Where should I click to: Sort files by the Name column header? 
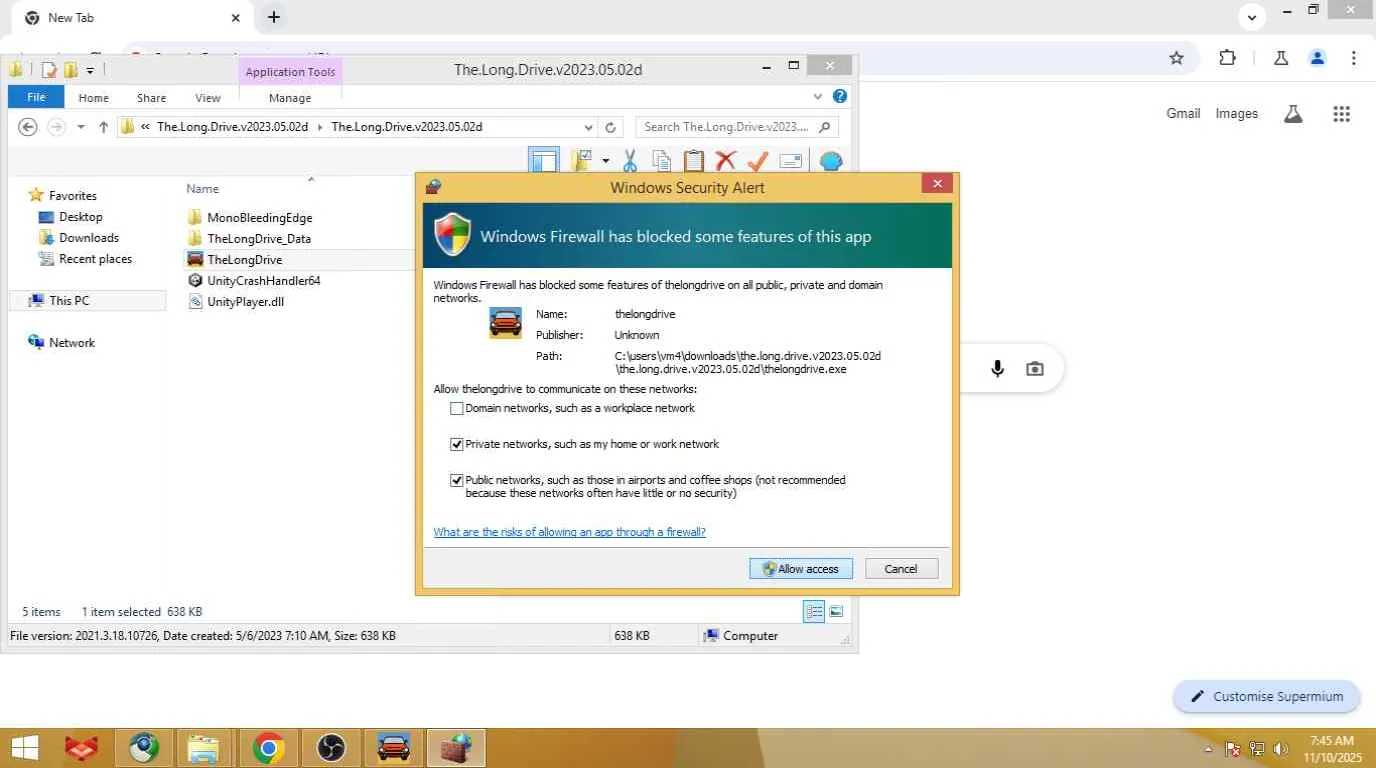pos(202,189)
